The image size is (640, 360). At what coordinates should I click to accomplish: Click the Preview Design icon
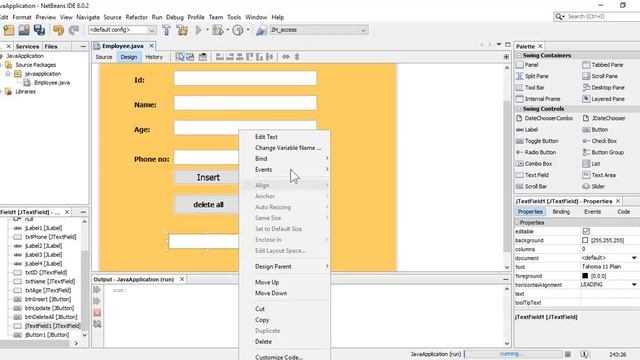[x=203, y=57]
